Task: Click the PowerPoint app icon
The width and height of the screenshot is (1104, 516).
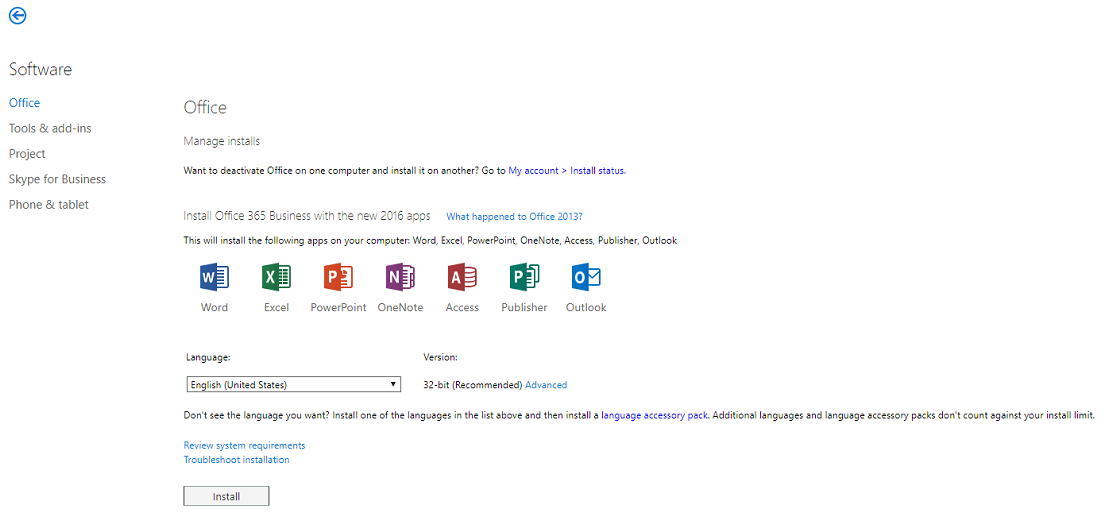Action: [x=338, y=278]
